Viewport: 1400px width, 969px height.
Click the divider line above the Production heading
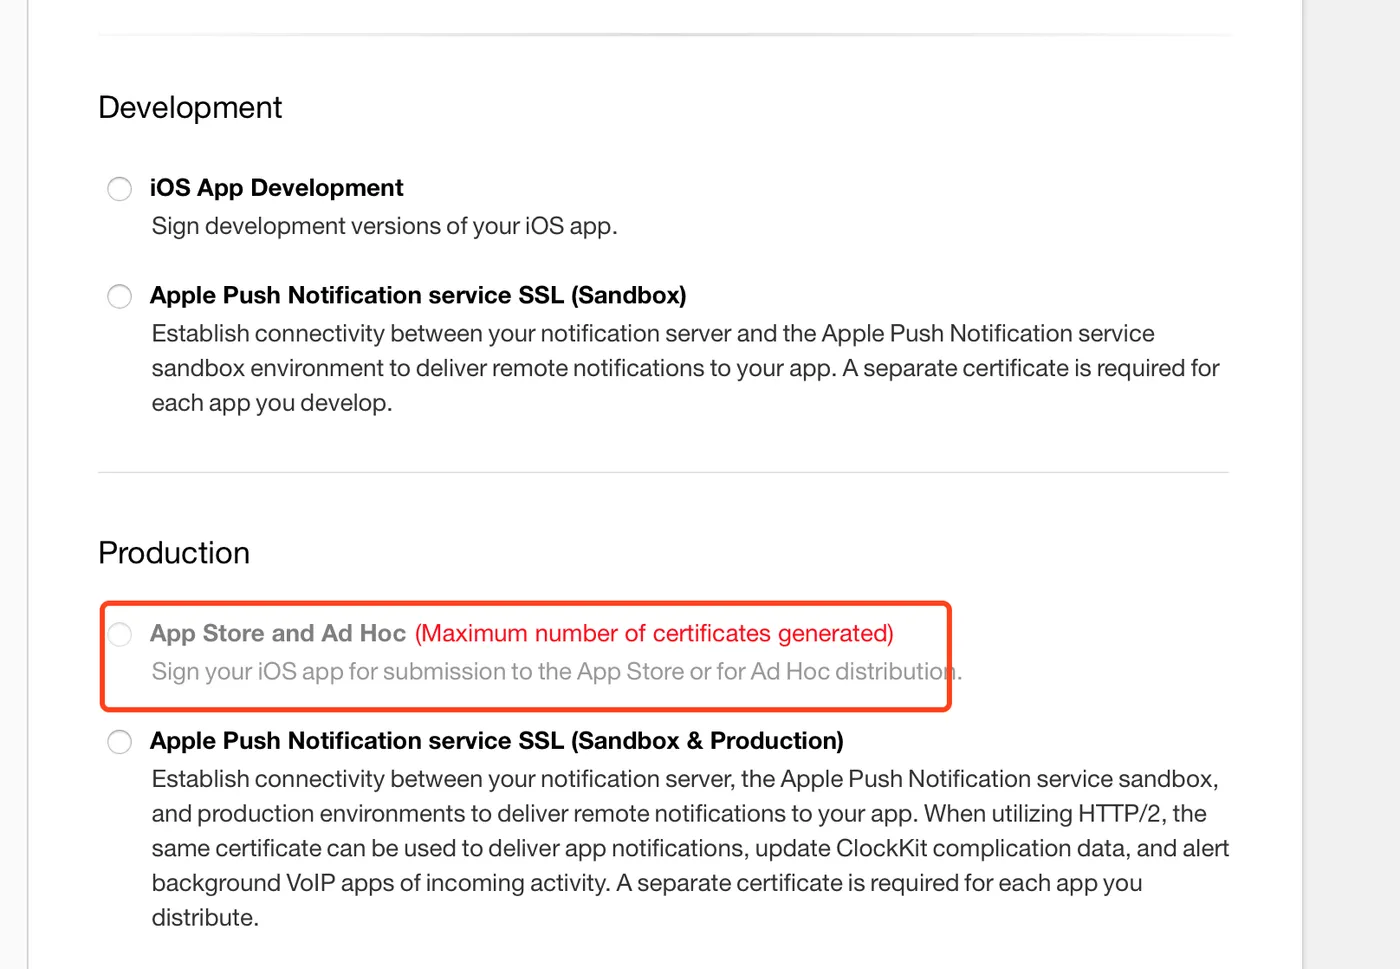(x=663, y=472)
